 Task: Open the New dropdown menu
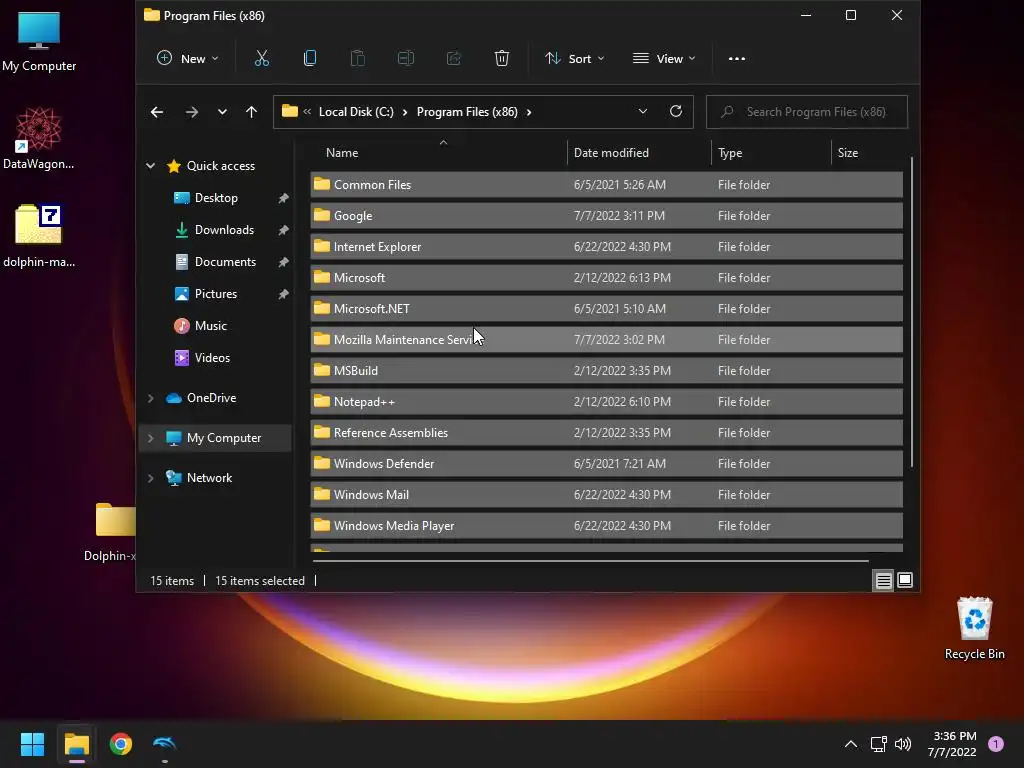(187, 59)
